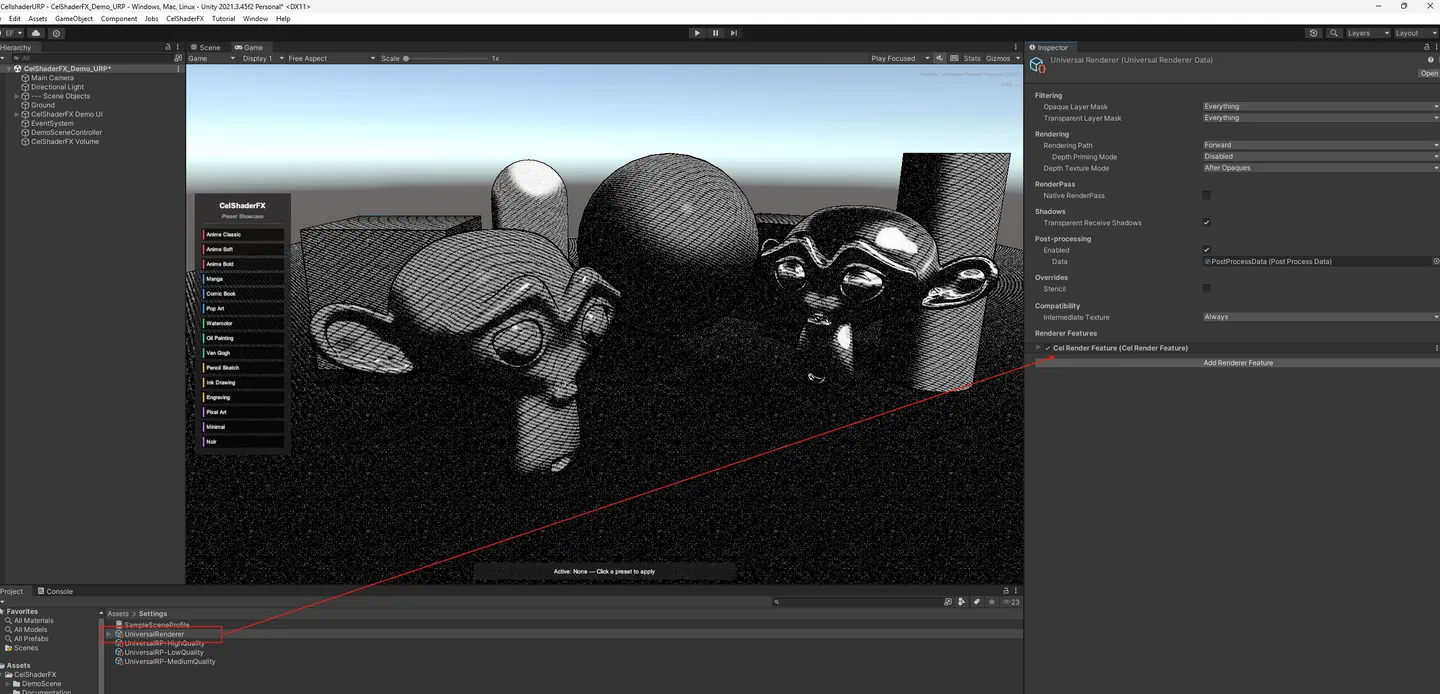Toggle Native RenderPass checkbox
The width and height of the screenshot is (1440, 694).
pyautogui.click(x=1206, y=195)
